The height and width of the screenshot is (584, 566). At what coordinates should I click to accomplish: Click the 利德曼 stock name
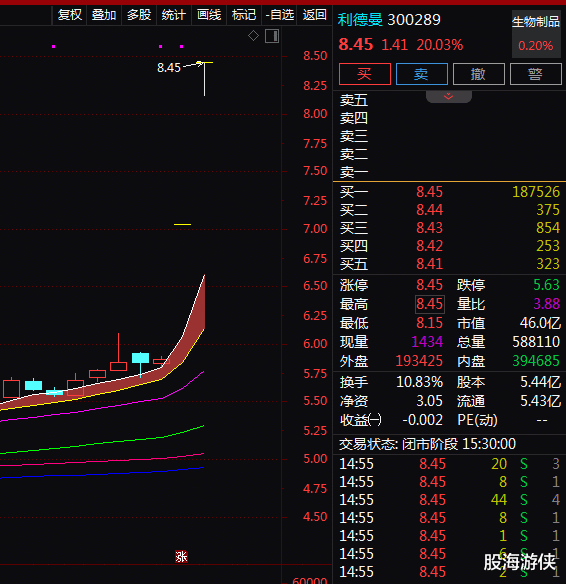tap(360, 19)
